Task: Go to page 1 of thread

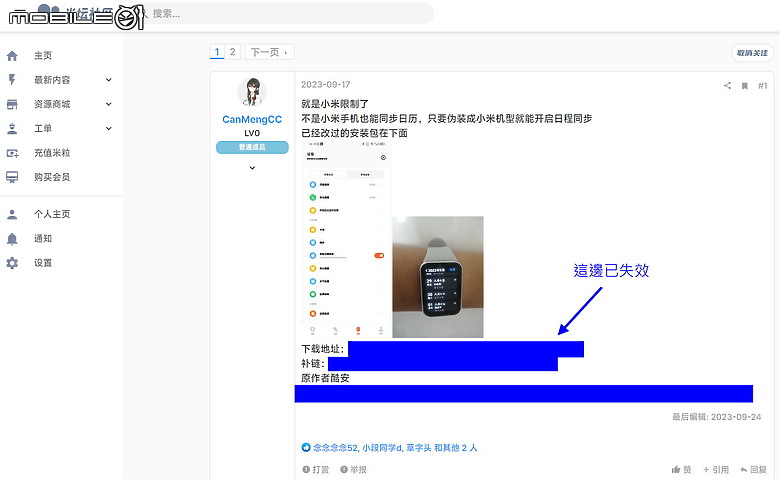Action: (x=217, y=52)
